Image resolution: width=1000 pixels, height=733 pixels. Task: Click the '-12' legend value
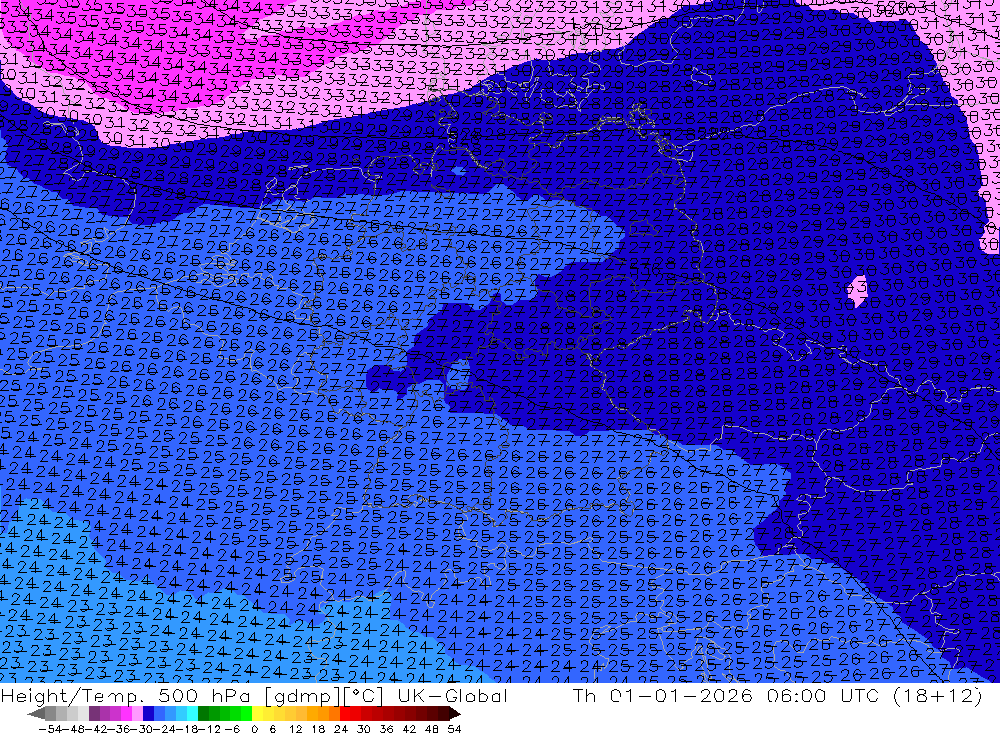tap(209, 729)
